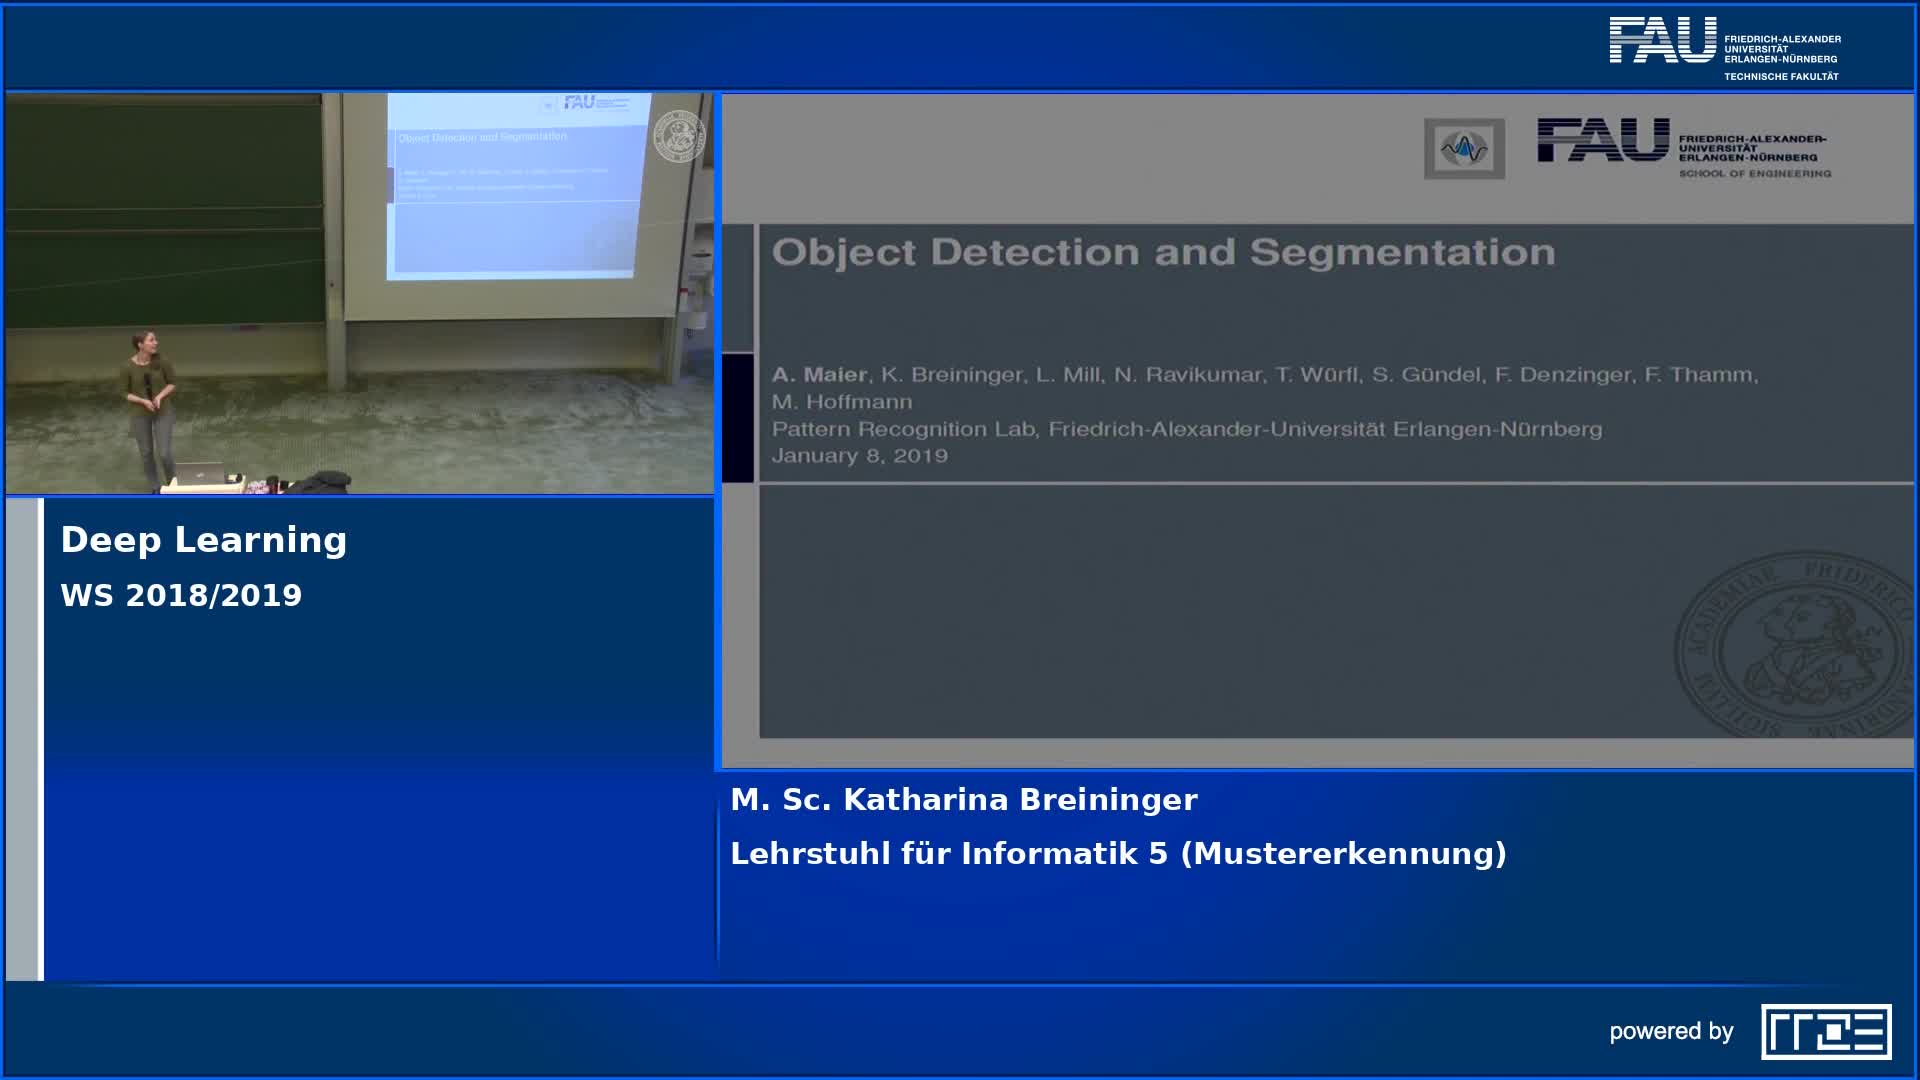Screen dimensions: 1920x1080
Task: Click the Lehrstuhl für Informatik 5 link
Action: 1117,855
